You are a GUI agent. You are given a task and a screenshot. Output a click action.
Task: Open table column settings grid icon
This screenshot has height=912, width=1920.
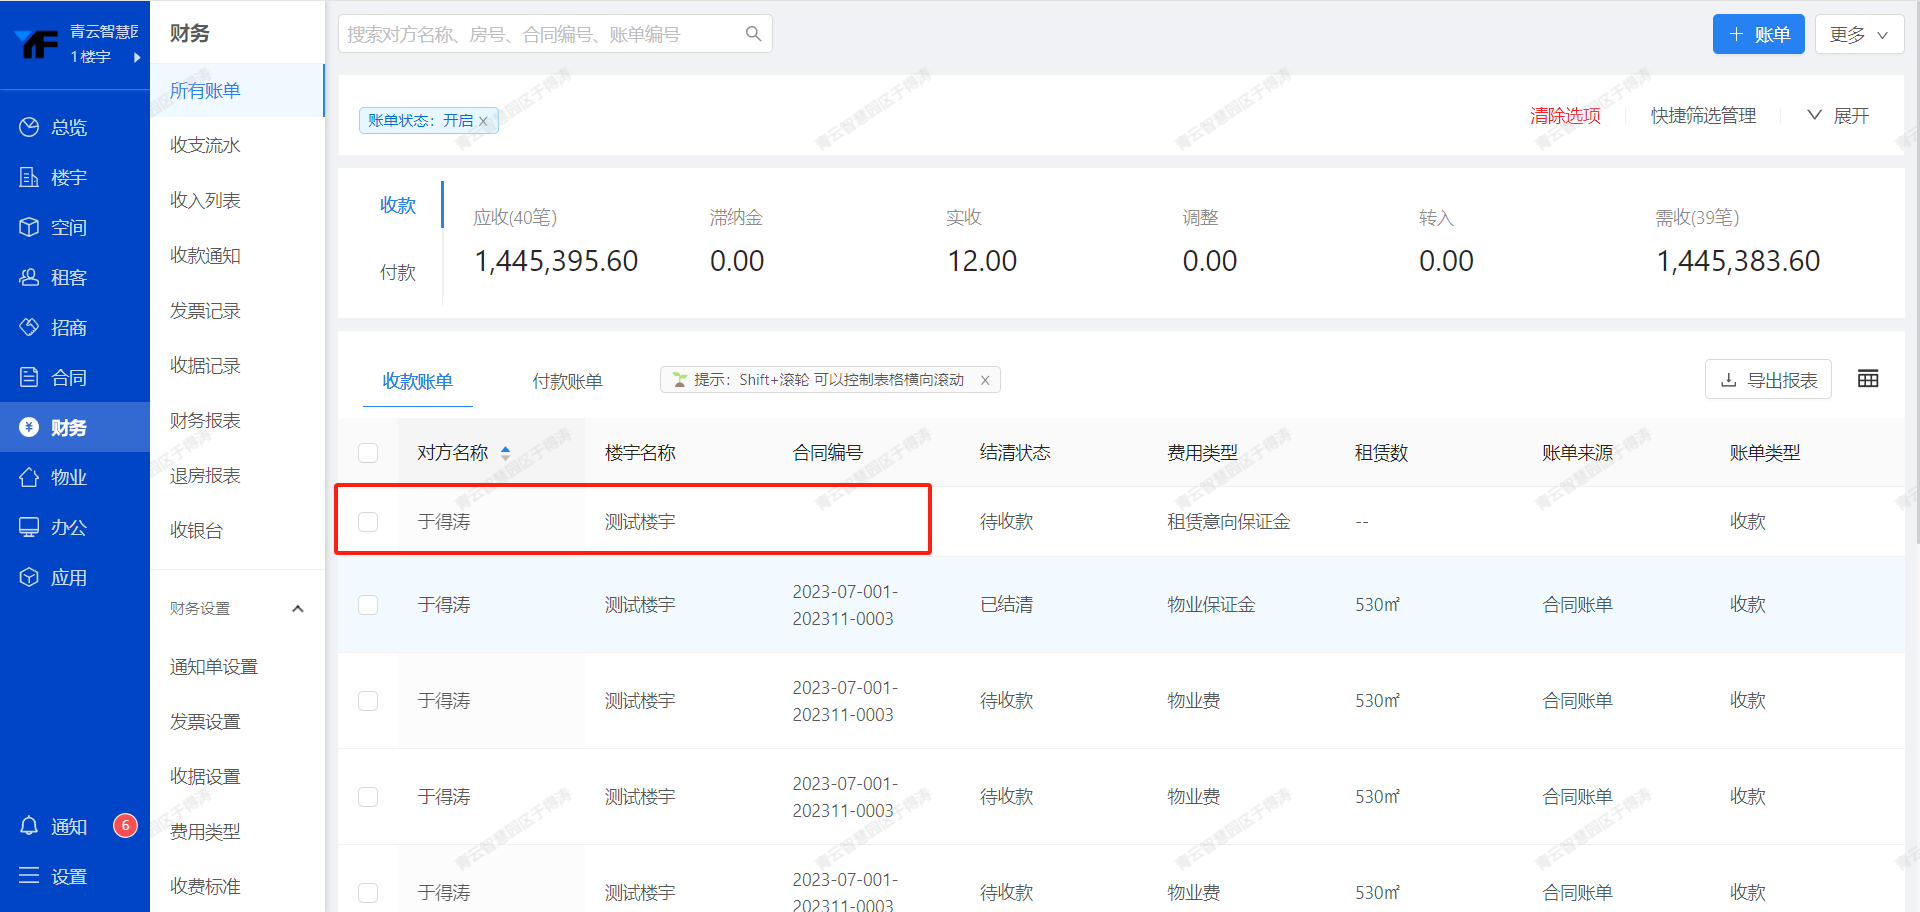click(x=1867, y=379)
